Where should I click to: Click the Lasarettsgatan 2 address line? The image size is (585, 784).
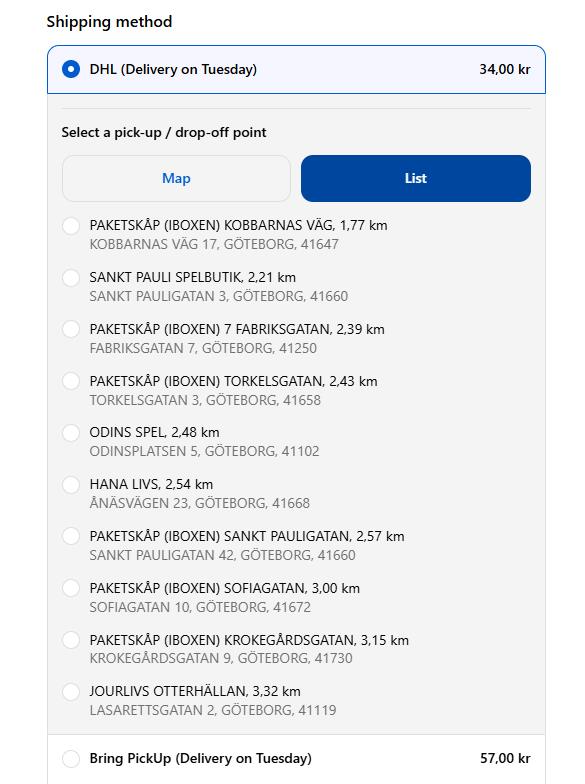213,710
